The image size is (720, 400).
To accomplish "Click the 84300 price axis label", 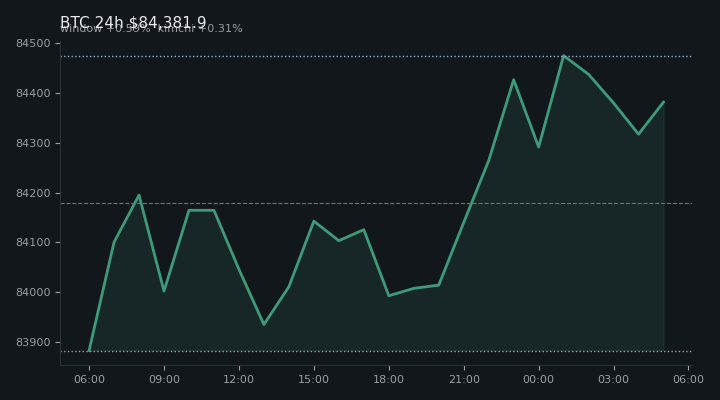I will 33,144.
